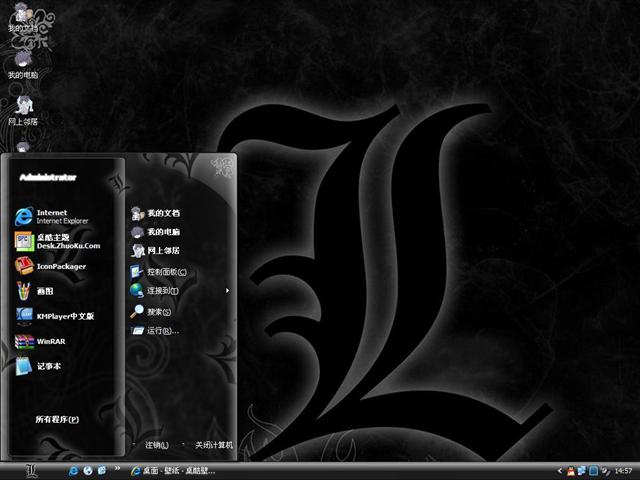Viewport: 640px width, 480px height.
Task: Click the L-logo Start button on taskbar
Action: [x=31, y=471]
